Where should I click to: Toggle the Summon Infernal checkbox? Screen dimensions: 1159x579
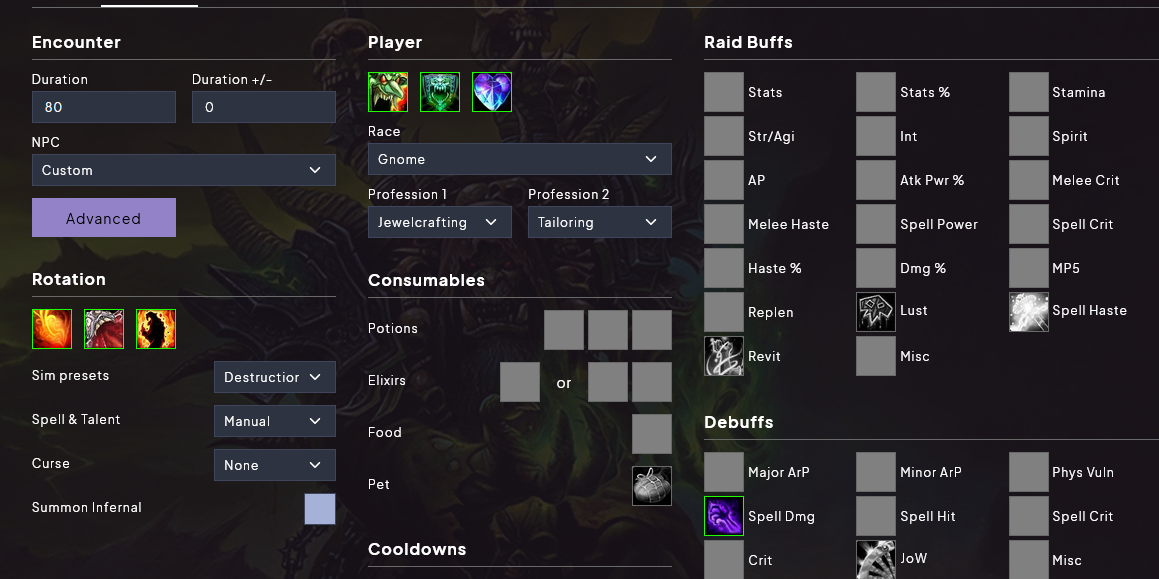click(x=319, y=509)
